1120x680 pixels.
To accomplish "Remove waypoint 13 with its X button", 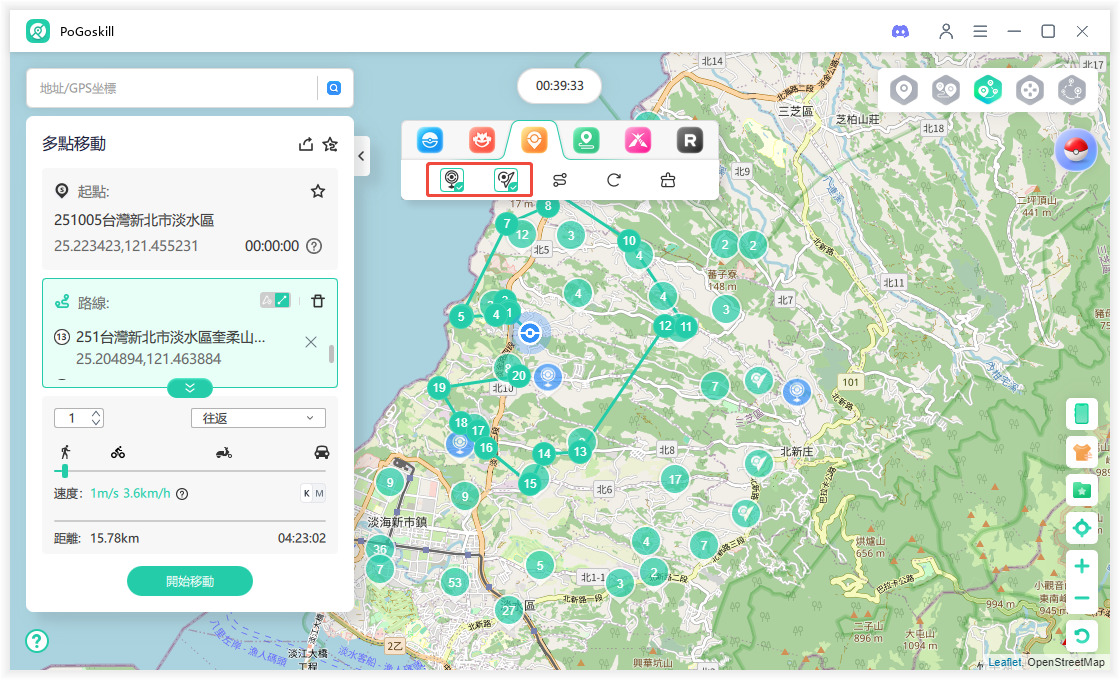I will point(311,342).
